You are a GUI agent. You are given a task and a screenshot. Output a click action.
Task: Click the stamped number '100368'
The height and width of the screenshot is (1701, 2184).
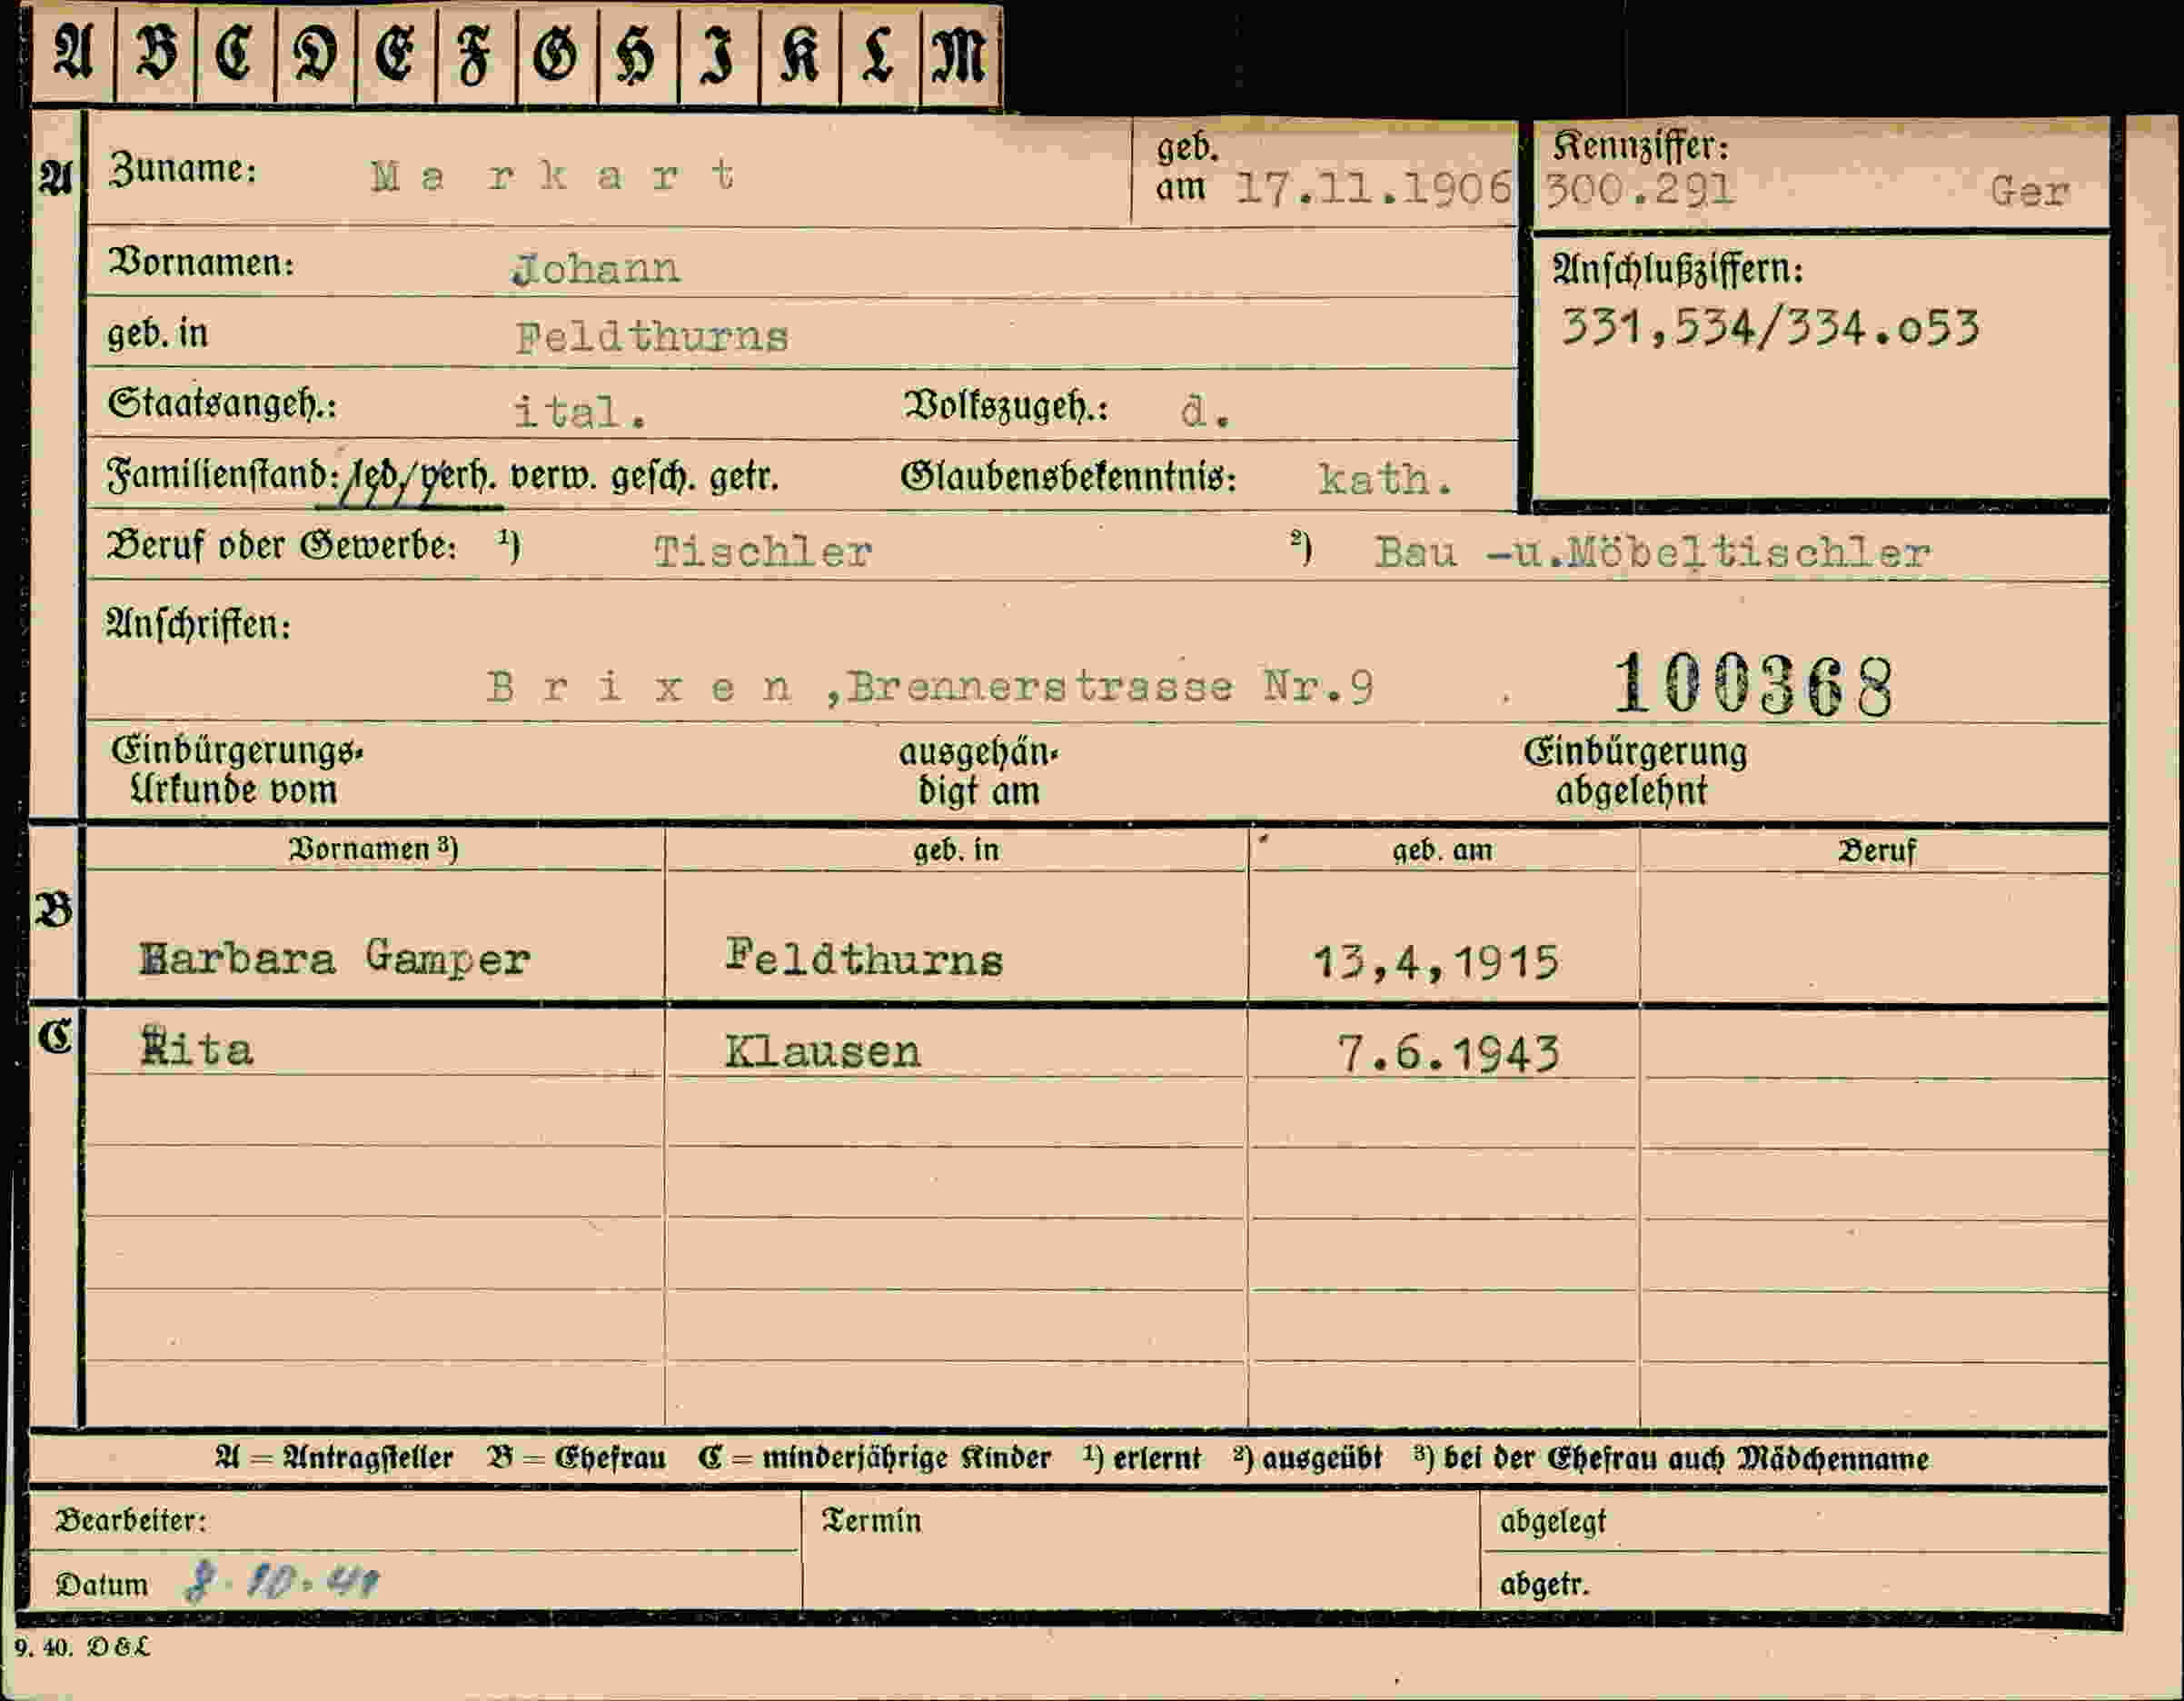[x=1753, y=685]
